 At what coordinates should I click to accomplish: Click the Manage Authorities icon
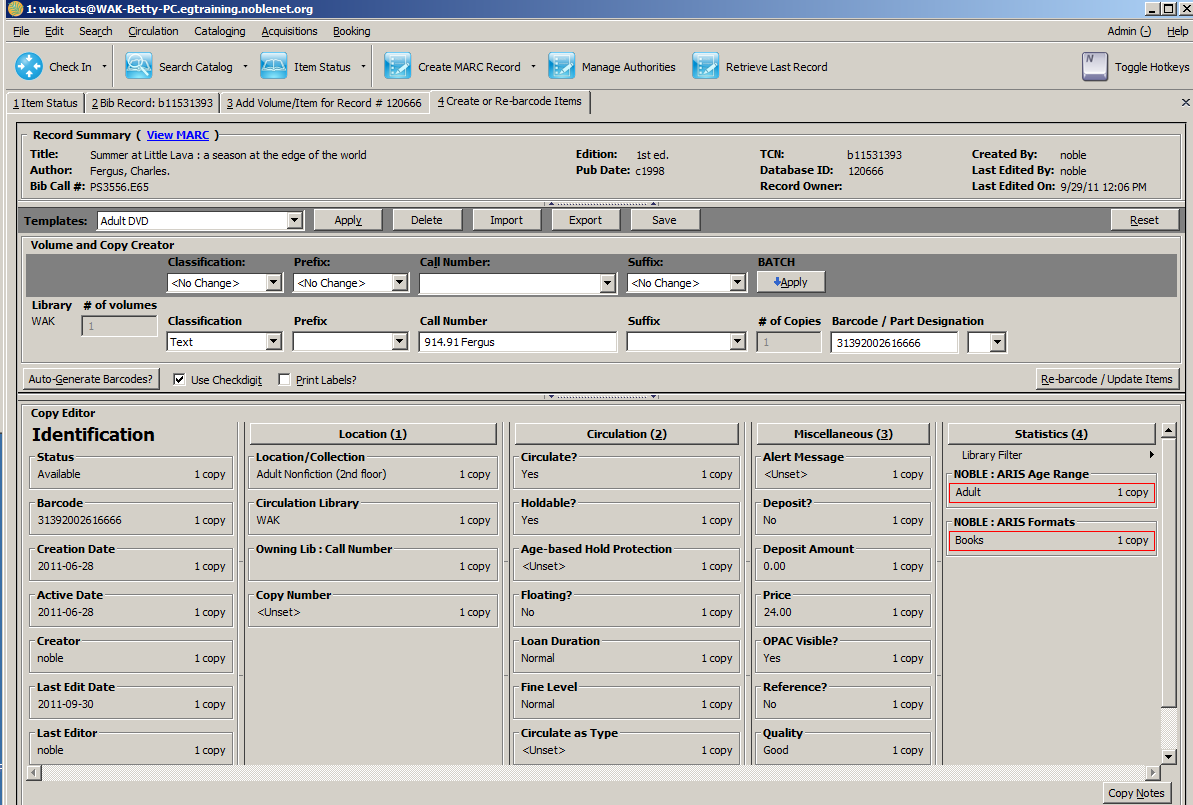562,67
